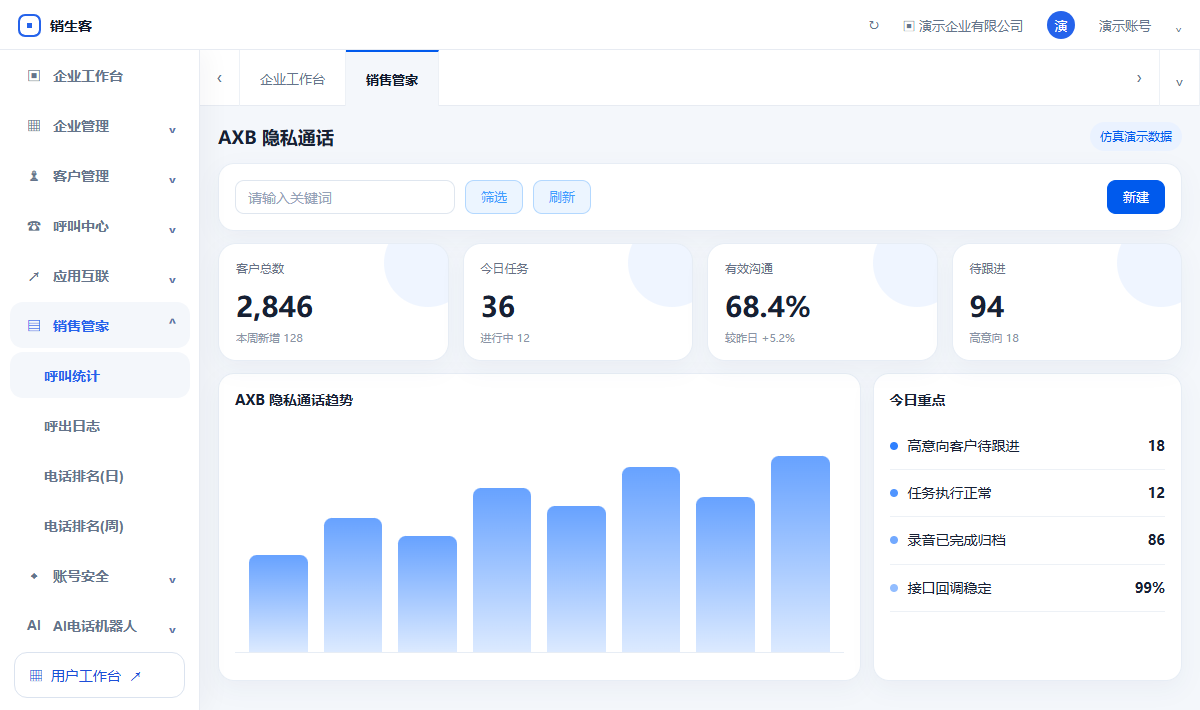
Task: Switch to the 企业工作台 tab
Action: pyautogui.click(x=292, y=79)
